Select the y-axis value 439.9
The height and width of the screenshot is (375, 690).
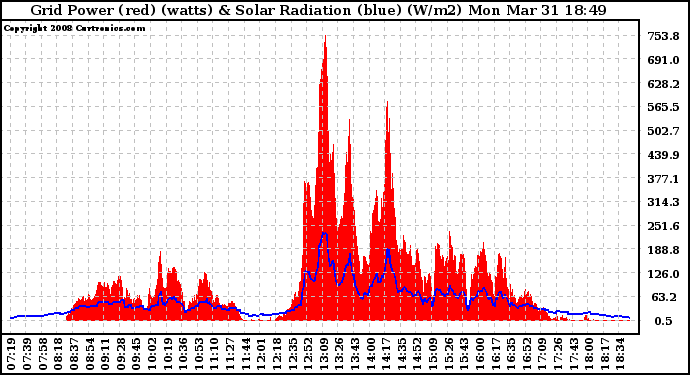coord(663,155)
